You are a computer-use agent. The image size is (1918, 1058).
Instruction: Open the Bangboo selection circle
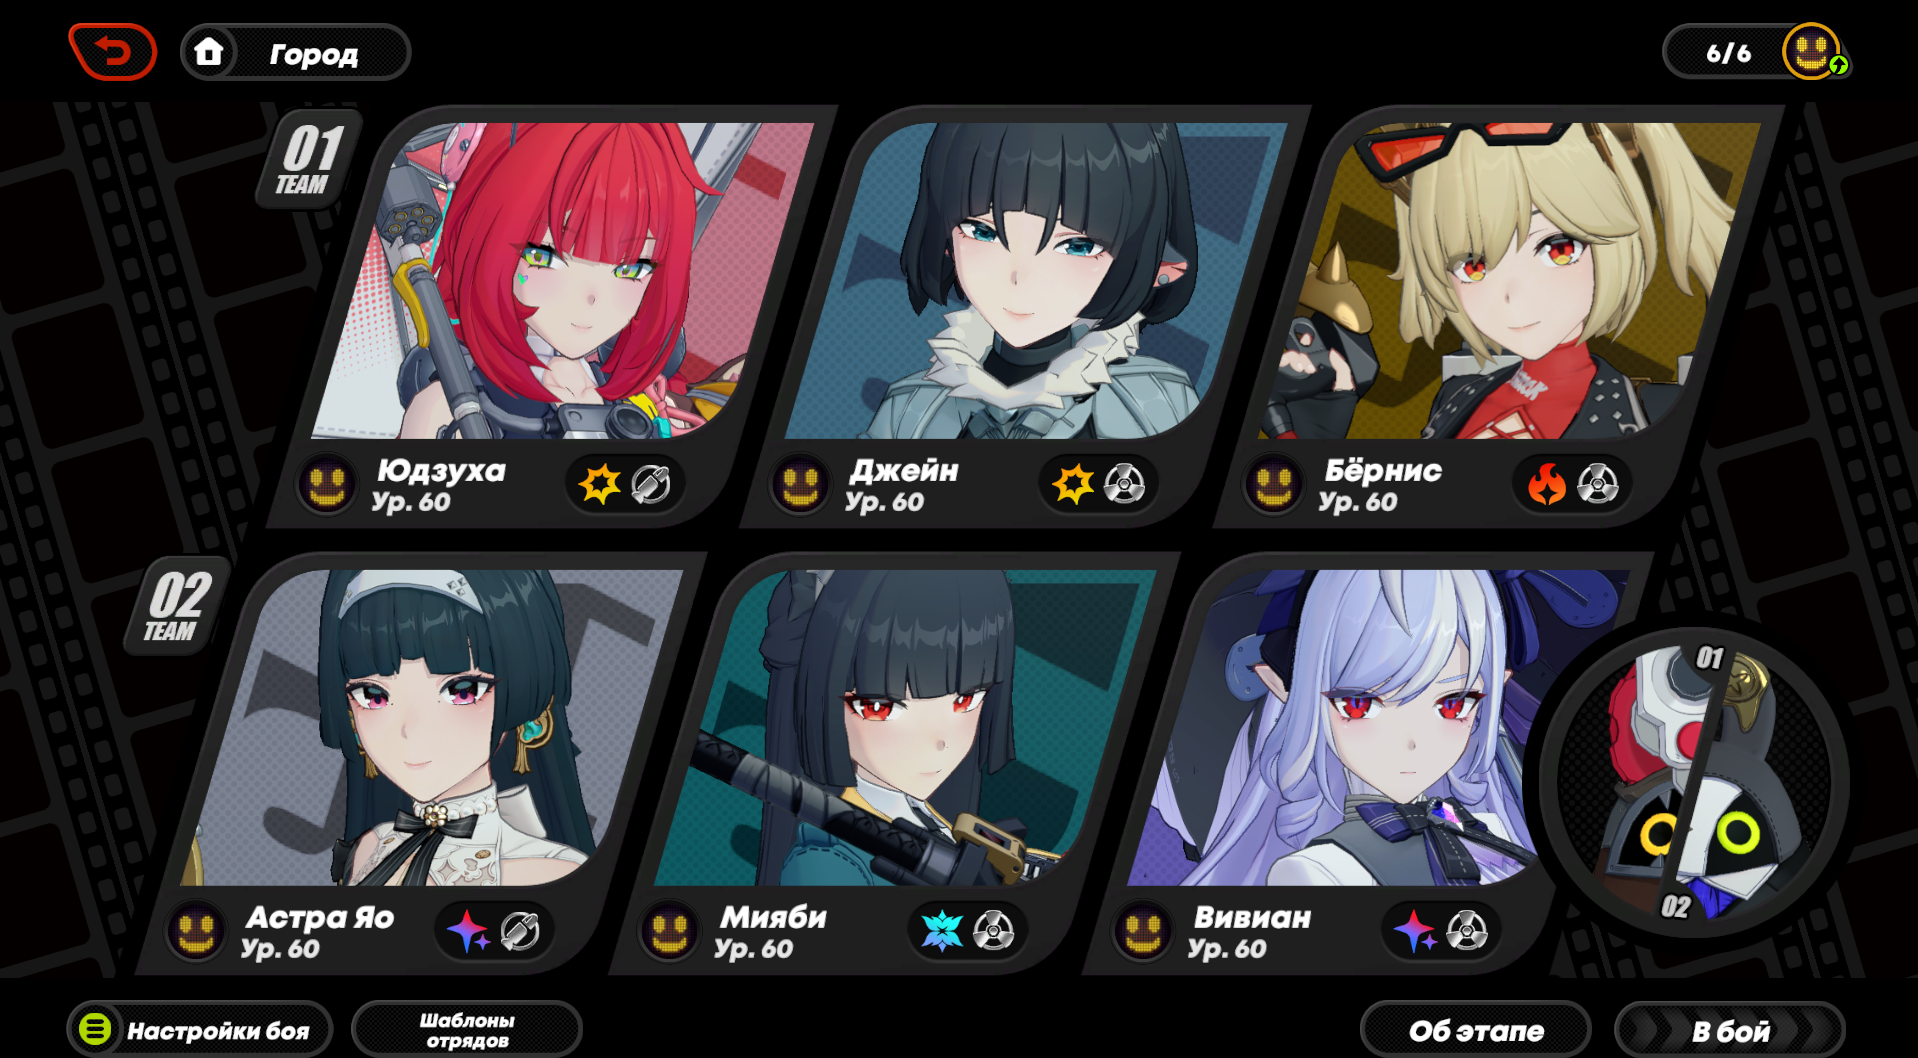[x=1692, y=780]
